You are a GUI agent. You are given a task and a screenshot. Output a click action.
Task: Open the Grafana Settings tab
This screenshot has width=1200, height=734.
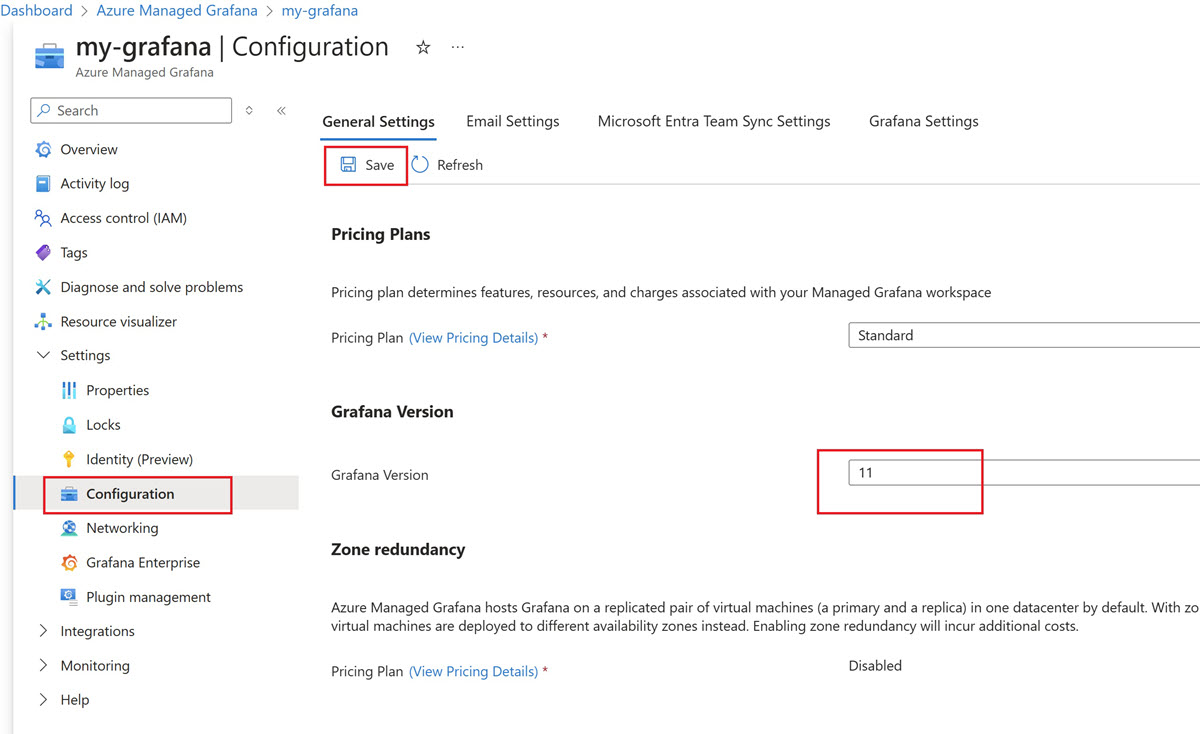tap(923, 122)
